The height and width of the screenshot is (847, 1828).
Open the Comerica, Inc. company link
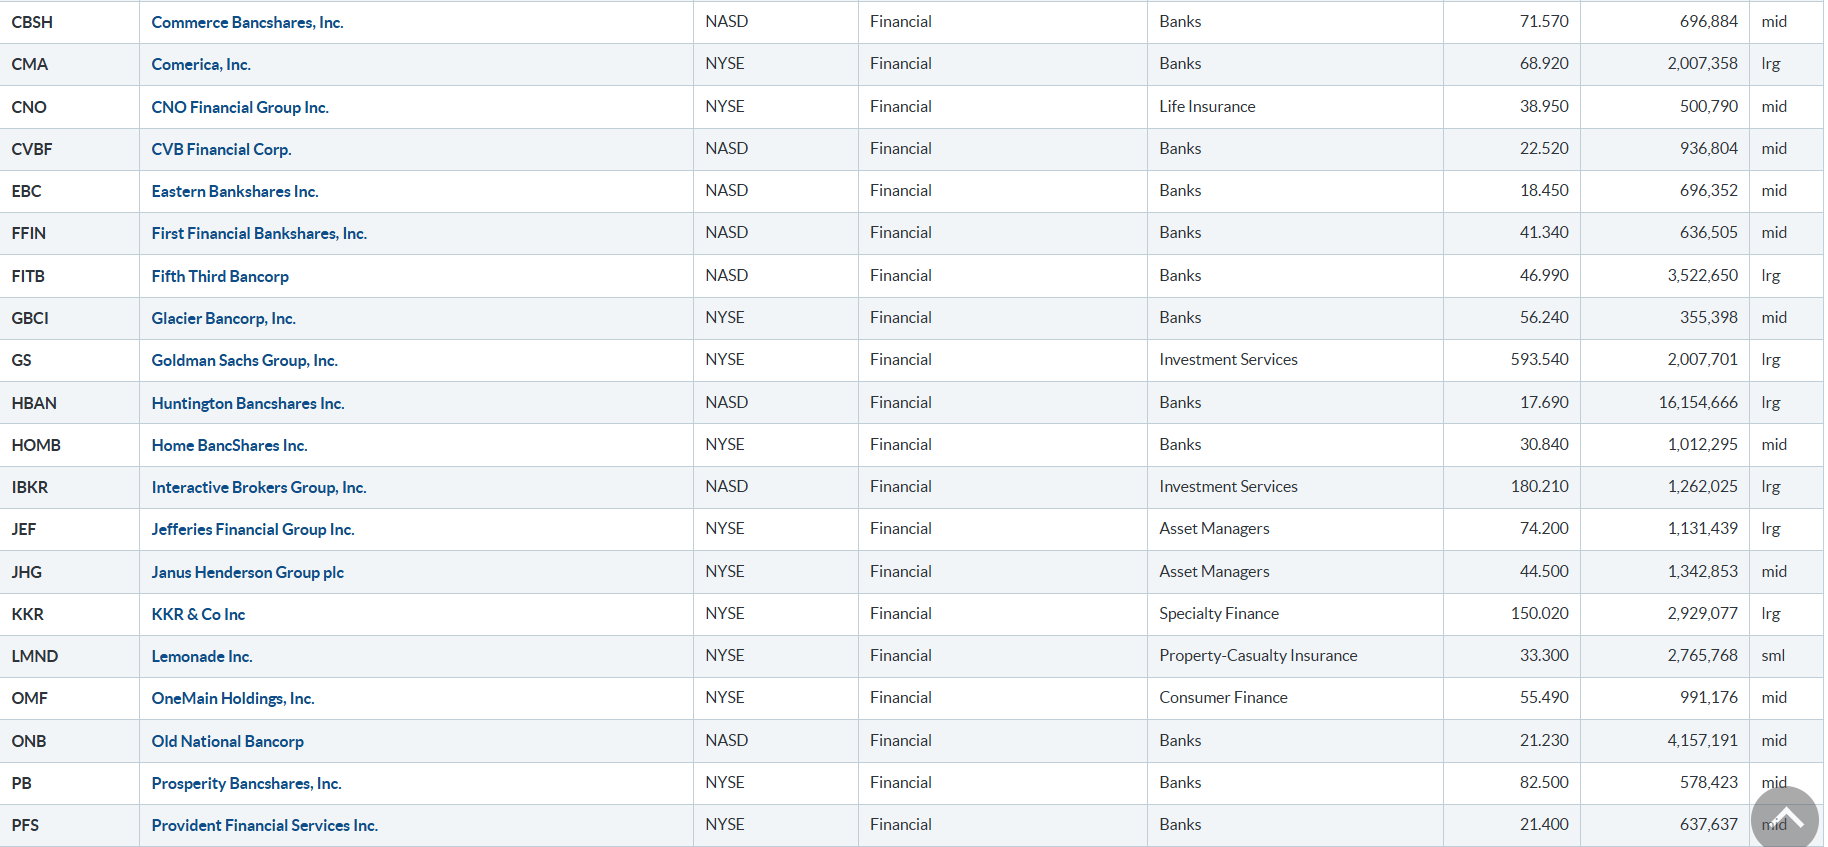201,64
